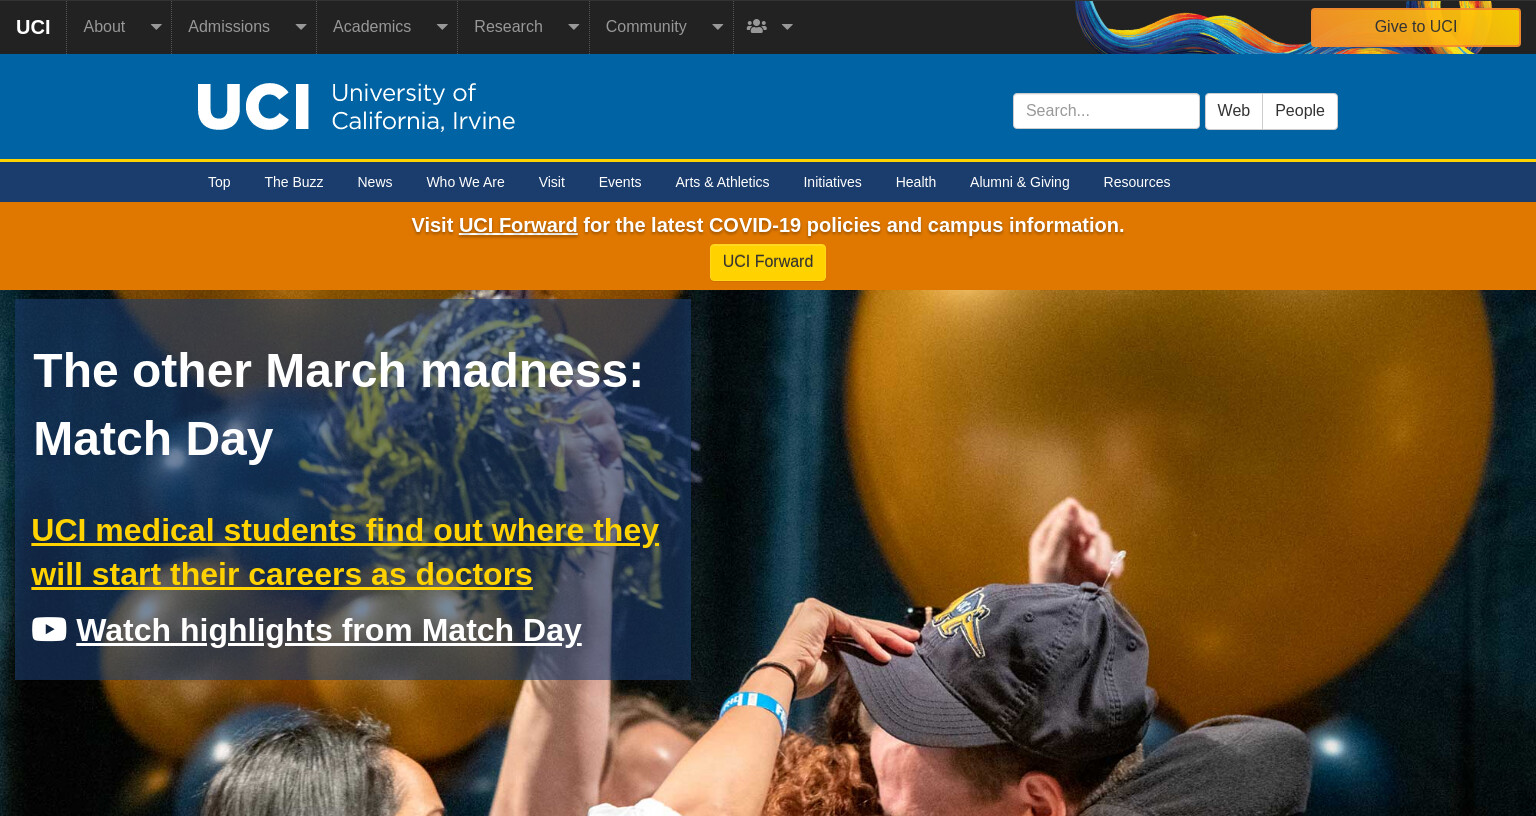Open the Community dropdown arrow
The width and height of the screenshot is (1536, 816).
pyautogui.click(x=717, y=27)
